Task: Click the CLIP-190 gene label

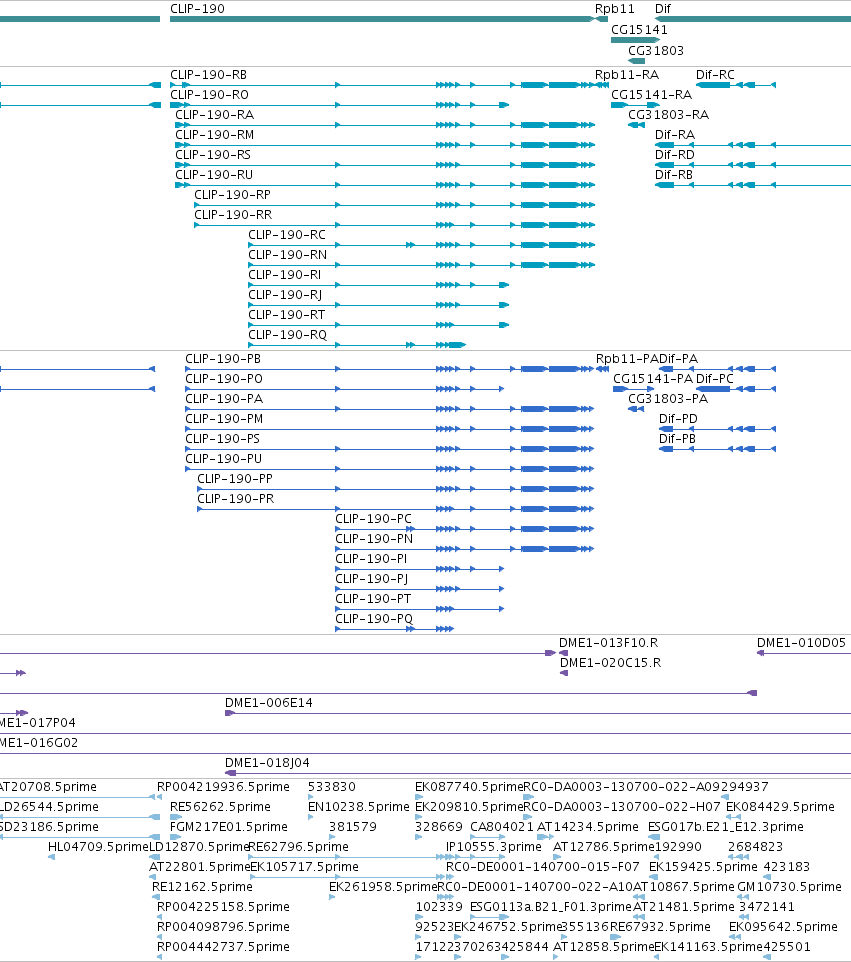Action: click(197, 9)
